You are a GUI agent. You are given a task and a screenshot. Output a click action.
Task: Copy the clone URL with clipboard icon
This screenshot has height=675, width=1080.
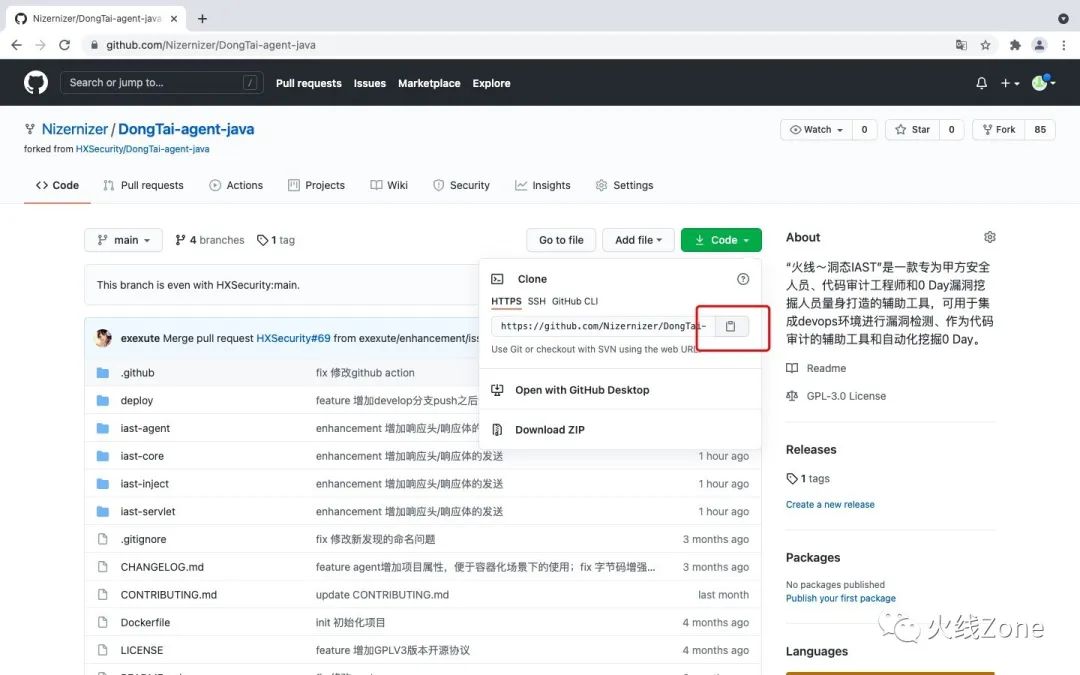coord(731,326)
